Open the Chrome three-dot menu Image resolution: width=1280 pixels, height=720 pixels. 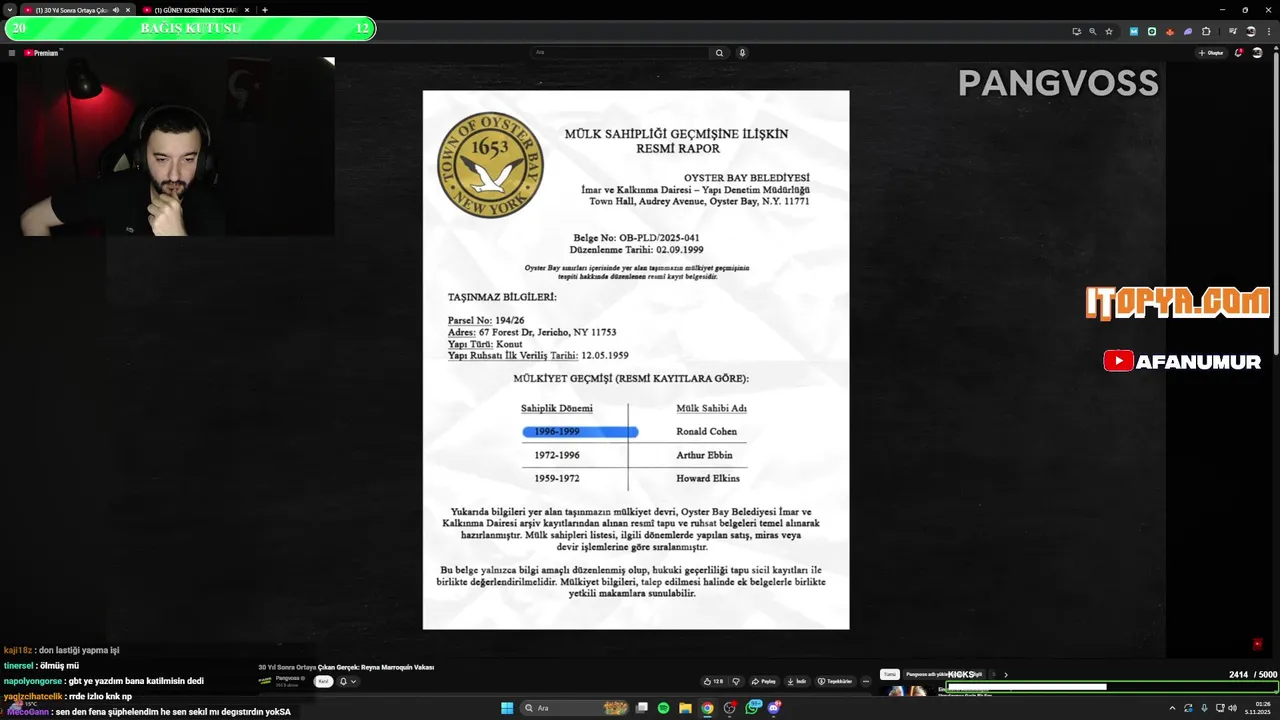pyautogui.click(x=1269, y=31)
